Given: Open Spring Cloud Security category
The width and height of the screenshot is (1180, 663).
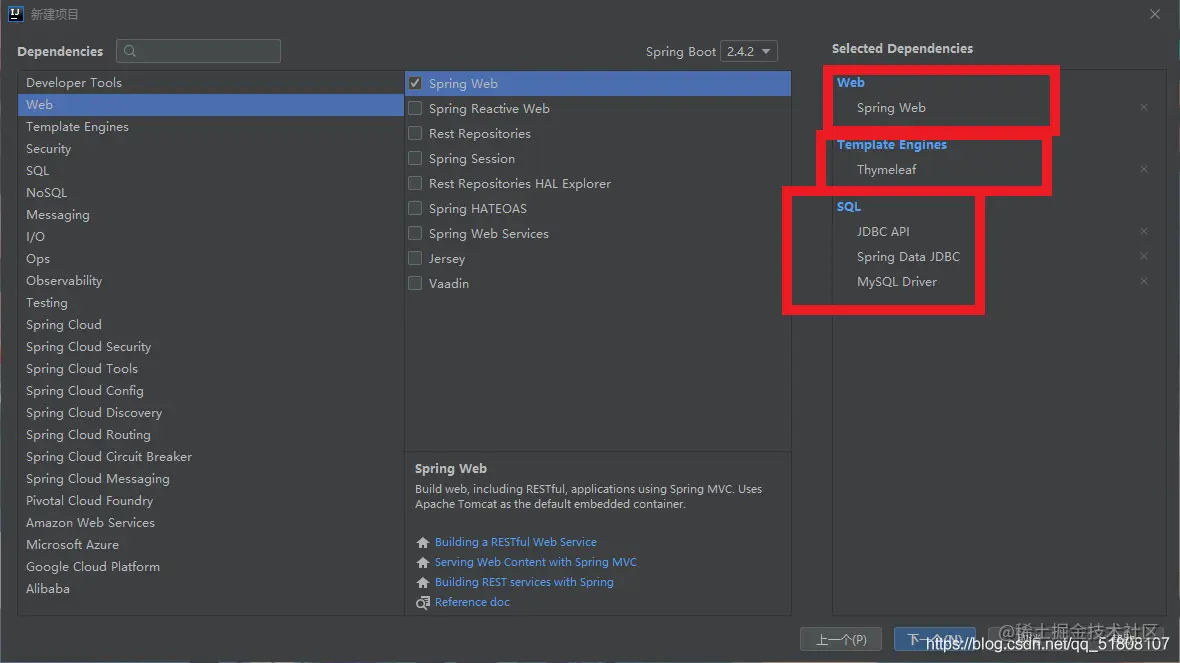Looking at the screenshot, I should 211,346.
